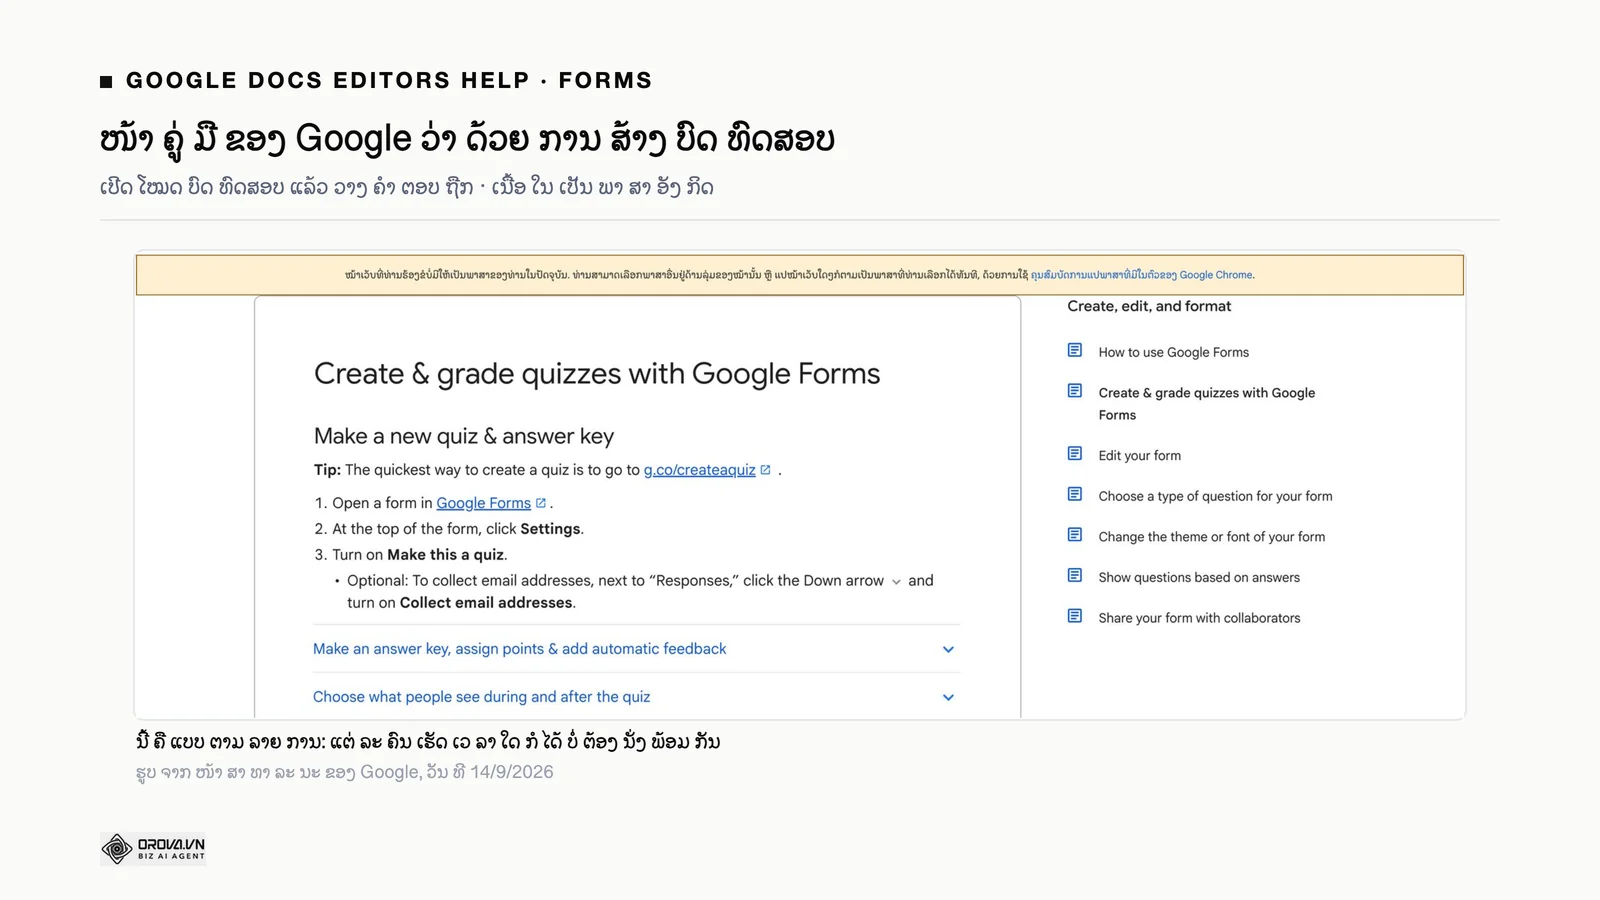1600x900 pixels.
Task: Click the Google Chrome translation link in the banner
Action: click(1142, 275)
